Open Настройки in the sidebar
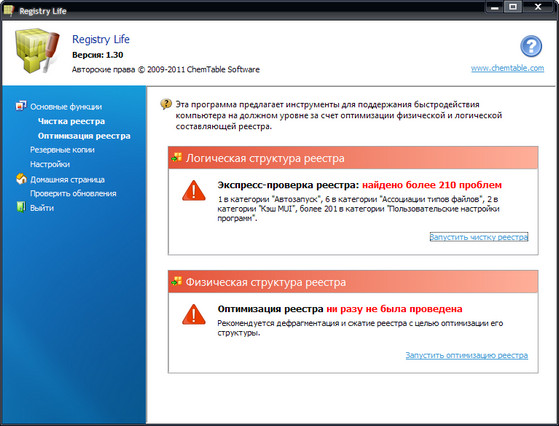The width and height of the screenshot is (559, 426). pyautogui.click(x=50, y=164)
